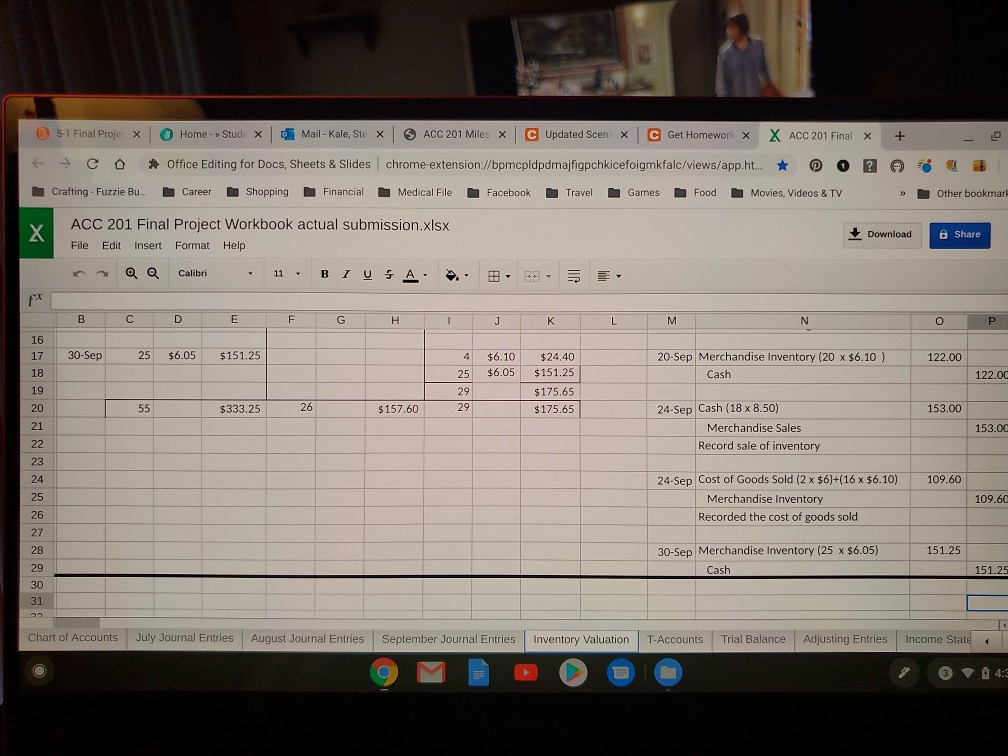Switch to the Mail - Kale browser tab
Viewport: 1008px width, 756px height.
333,134
